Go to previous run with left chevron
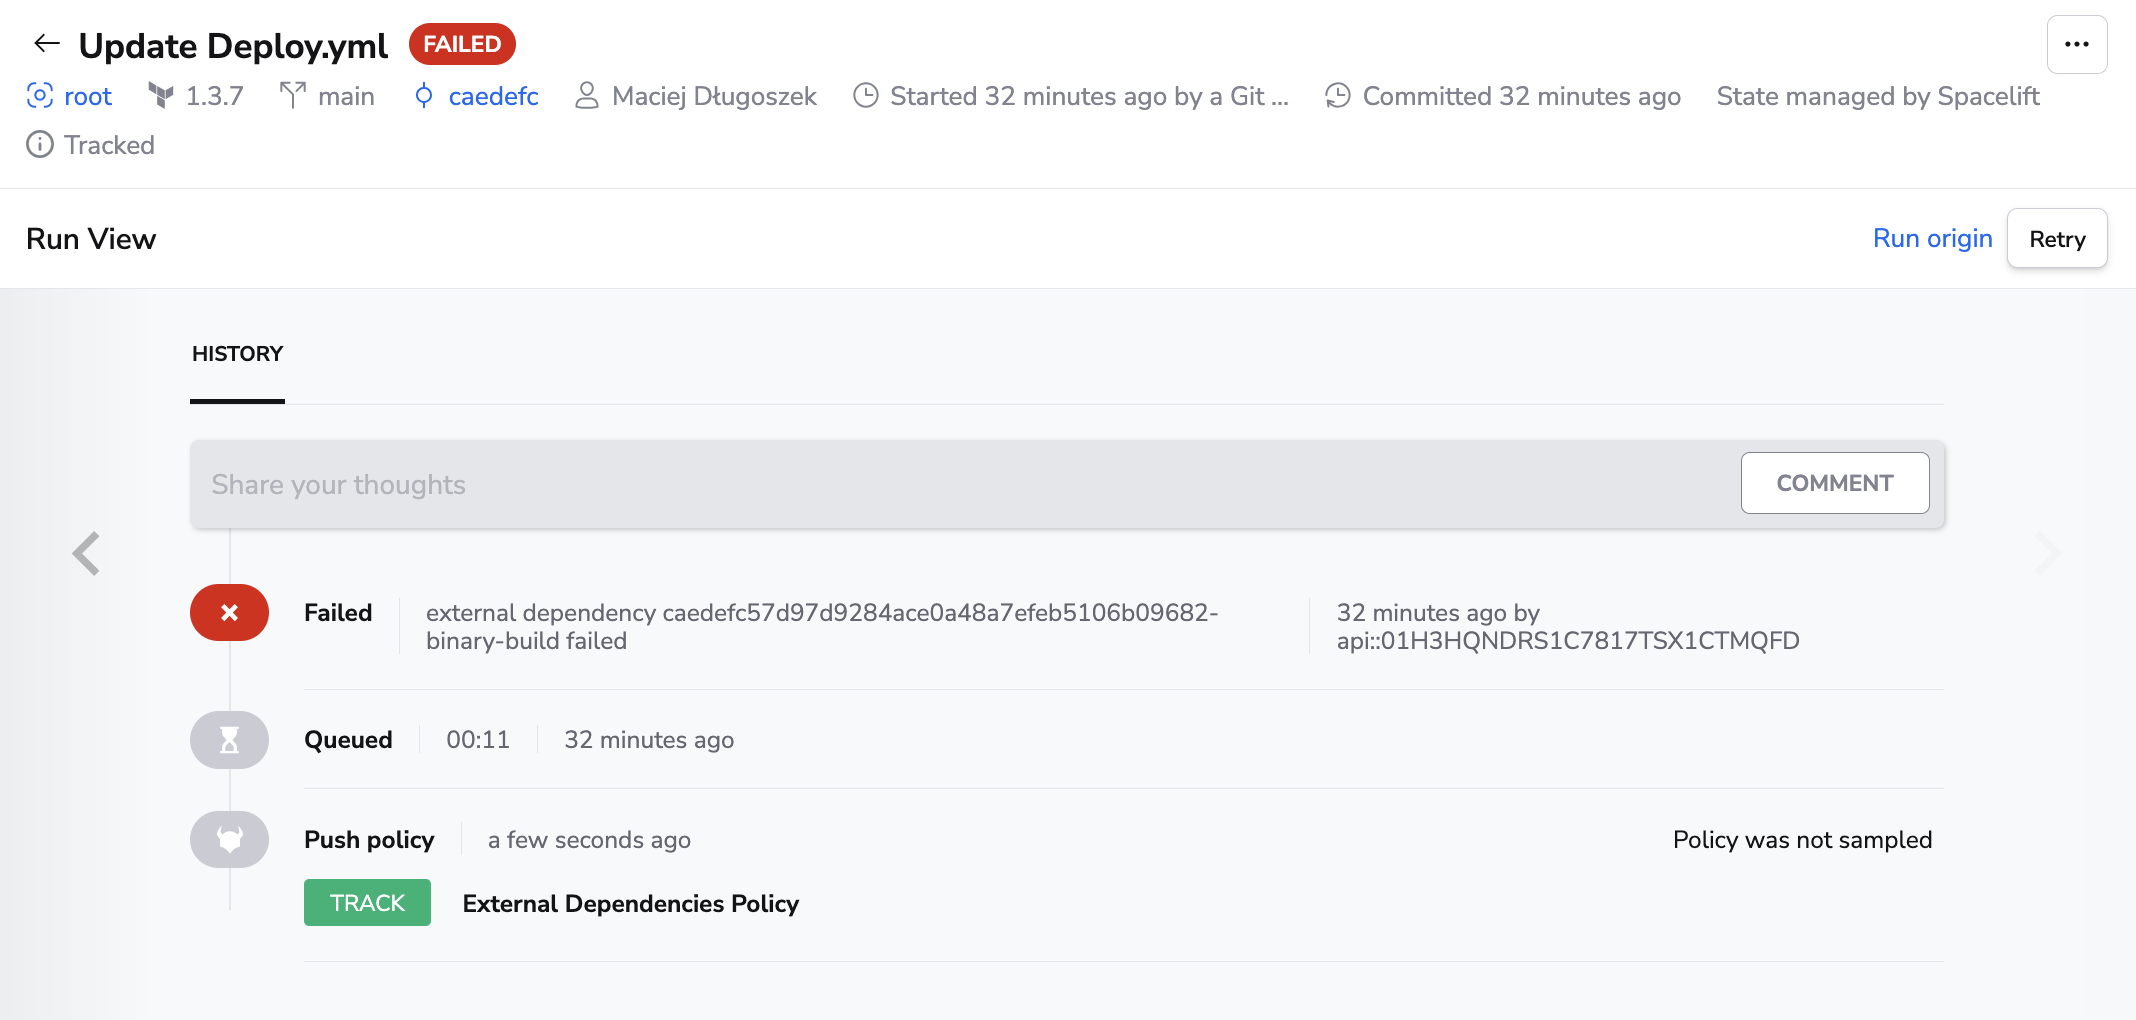The image size is (2136, 1020). [x=87, y=553]
